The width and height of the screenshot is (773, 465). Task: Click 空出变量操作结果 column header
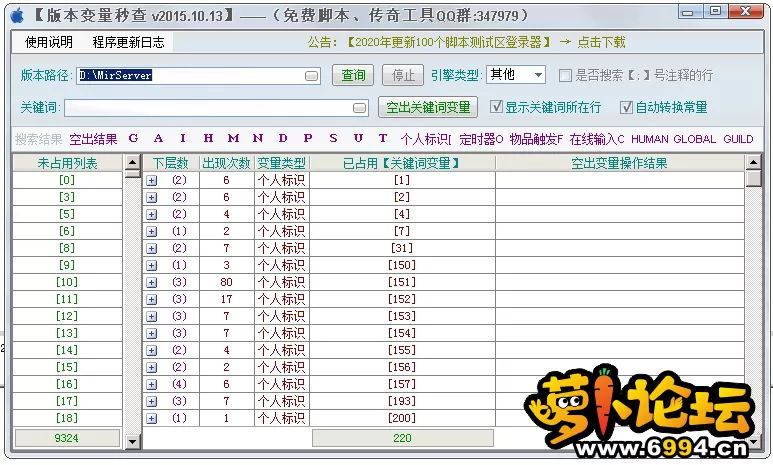click(620, 163)
